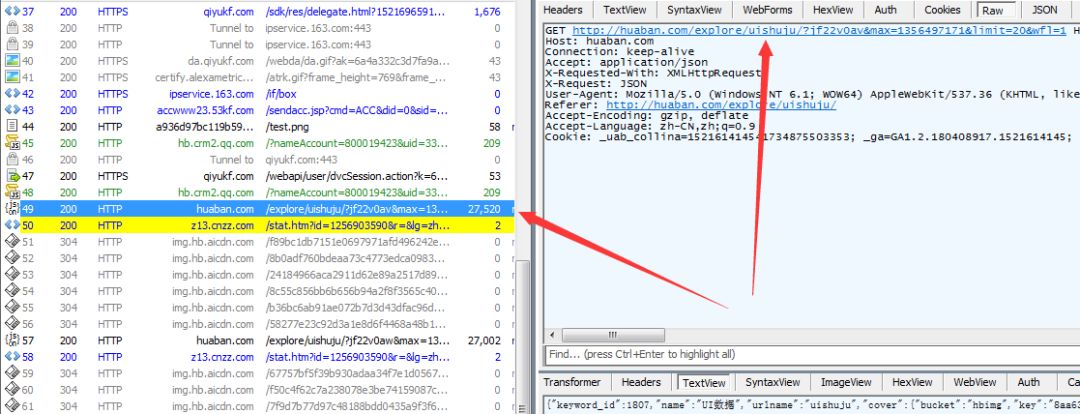Screen dimensions: 1080x414
Task: Click the cached icon of session 52
Action: coord(12,258)
